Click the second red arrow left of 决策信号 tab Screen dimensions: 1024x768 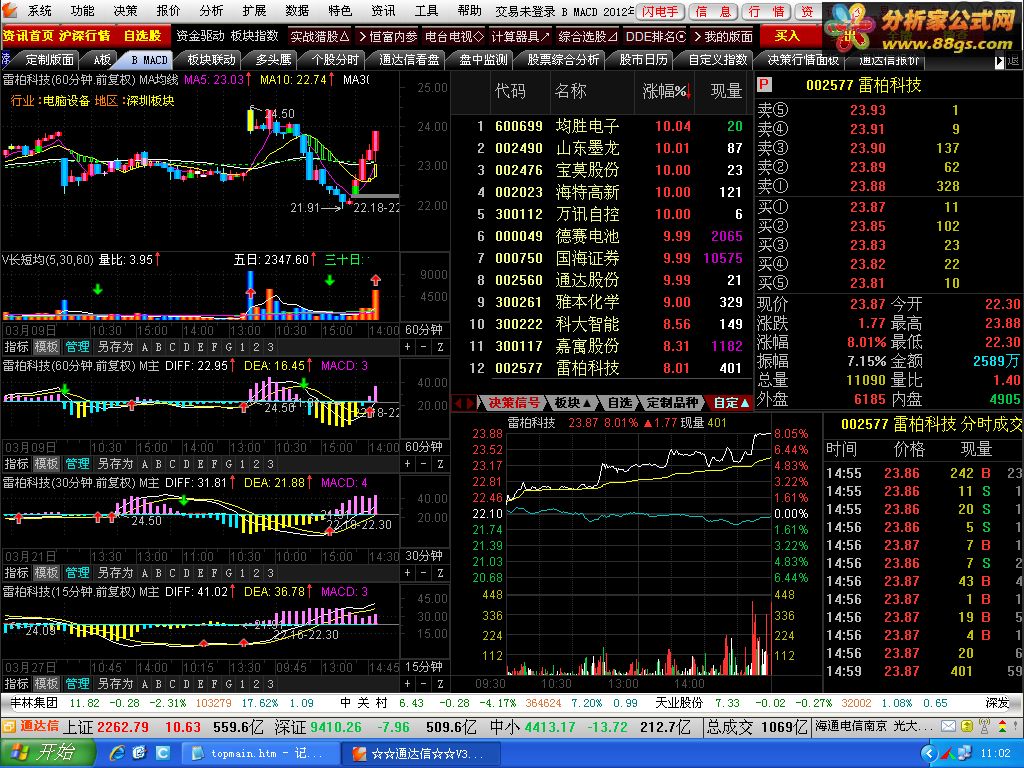pos(470,403)
